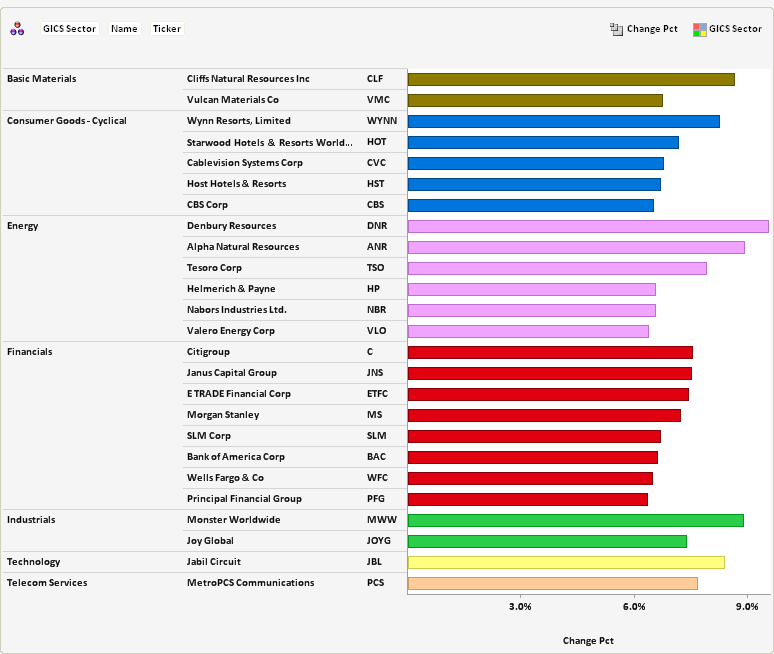Click E TRADE Financial Corp name
The image size is (774, 654).
[239, 394]
